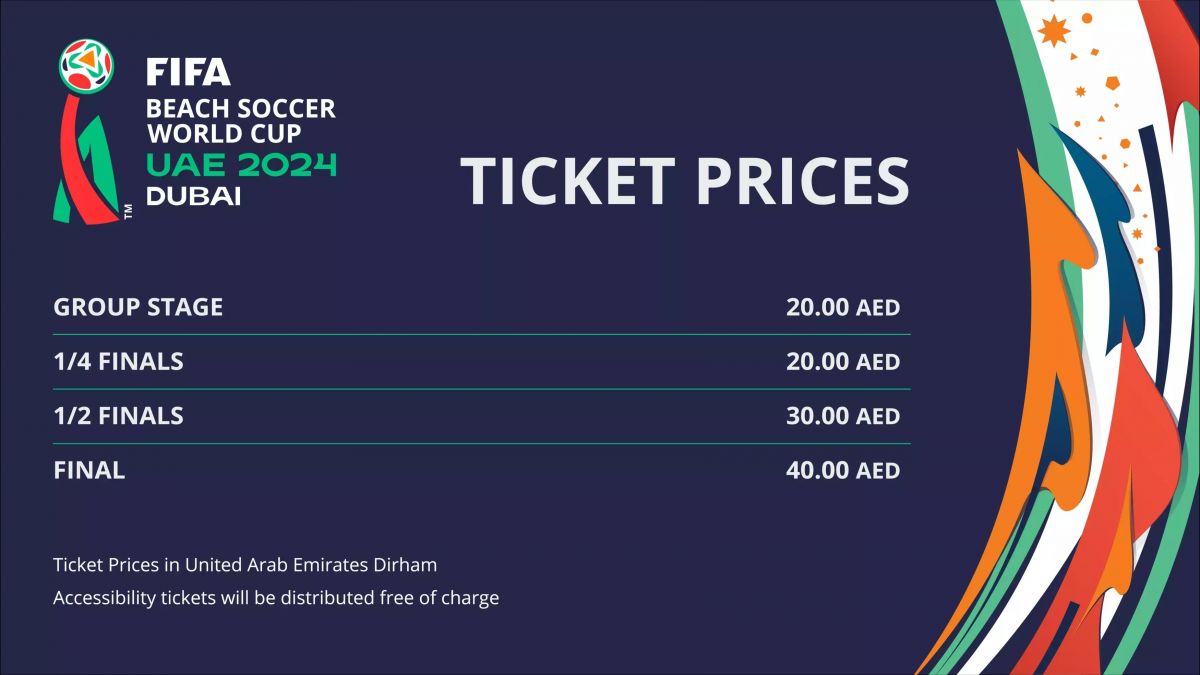Click the 30.00 AED semi-final price
Image resolution: width=1200 pixels, height=675 pixels.
coord(842,416)
